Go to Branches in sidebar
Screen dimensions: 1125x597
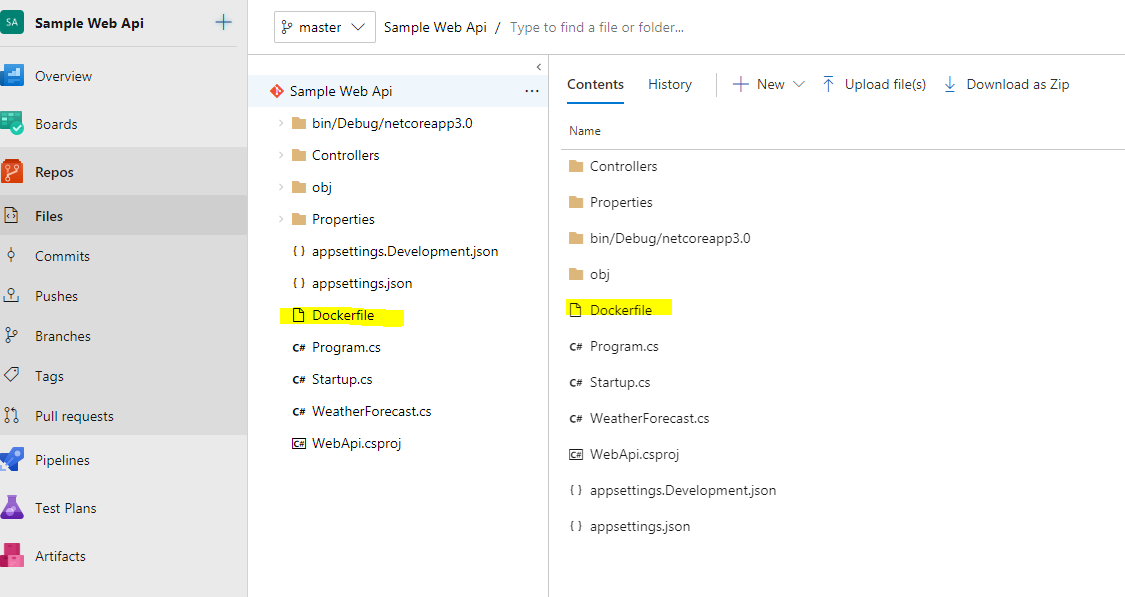[x=62, y=336]
